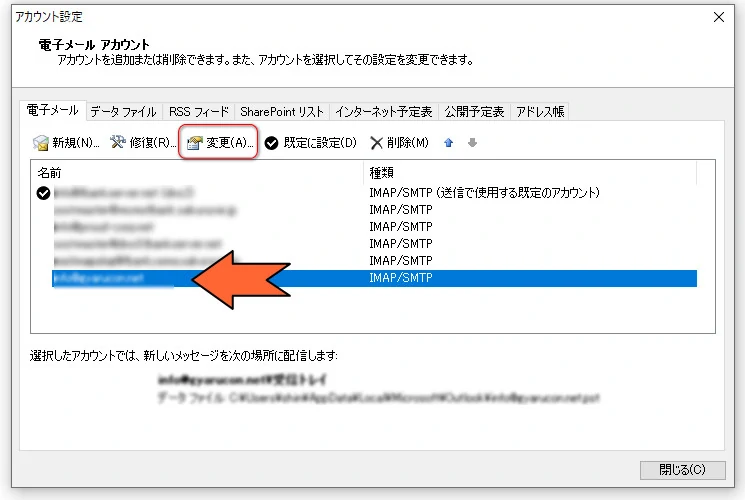Viewport: 745px width, 500px height.
Task: Open the インターネット予定表 tab
Action: click(384, 112)
